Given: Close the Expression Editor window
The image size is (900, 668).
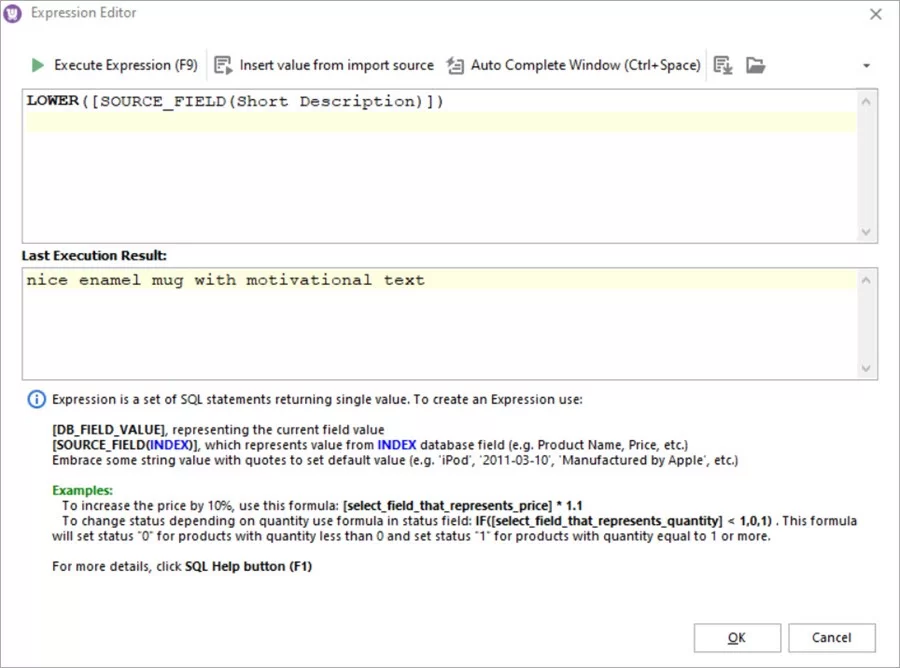Looking at the screenshot, I should (x=876, y=14).
